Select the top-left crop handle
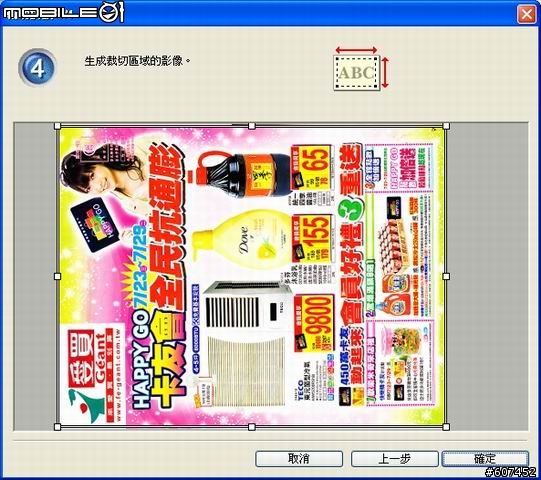 tap(58, 126)
